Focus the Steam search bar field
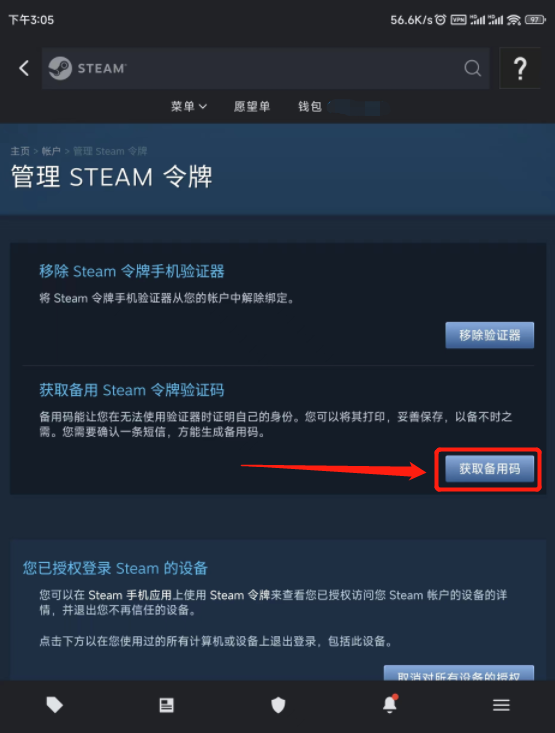Viewport: 555px width, 733px height. (266, 68)
